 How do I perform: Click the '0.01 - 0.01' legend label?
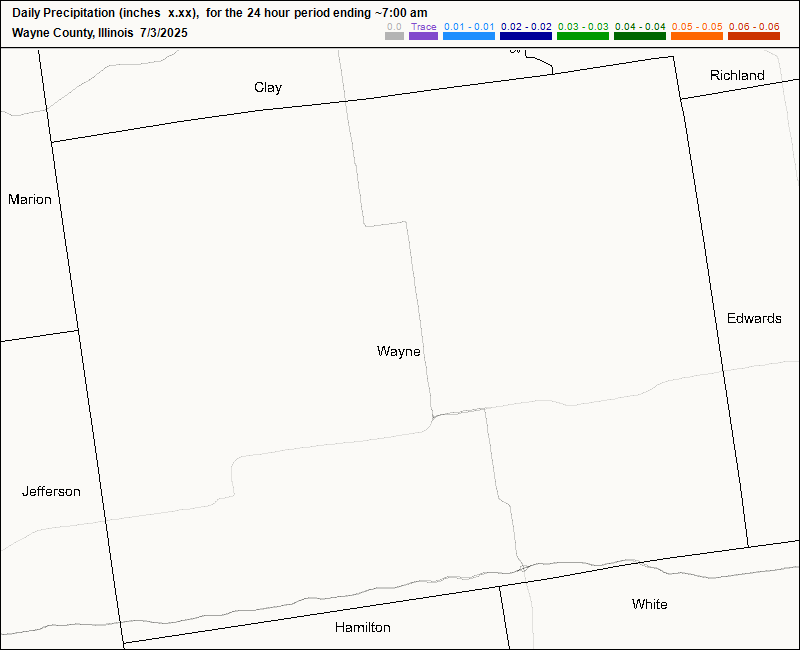click(469, 27)
